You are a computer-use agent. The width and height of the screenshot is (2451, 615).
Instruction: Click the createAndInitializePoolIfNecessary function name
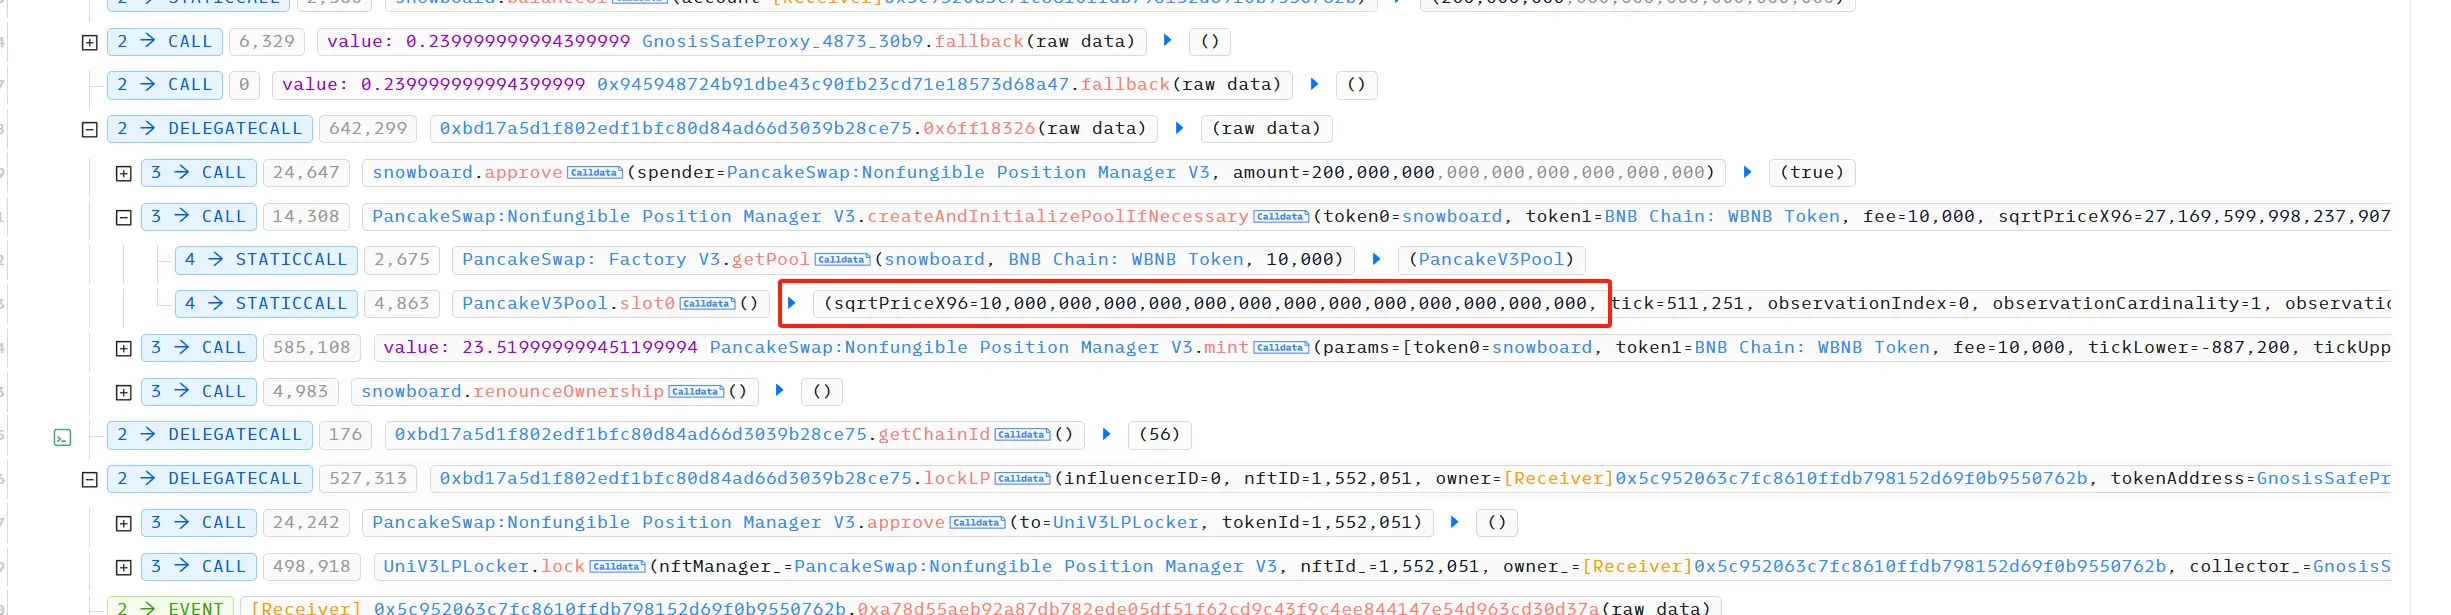click(x=1058, y=217)
